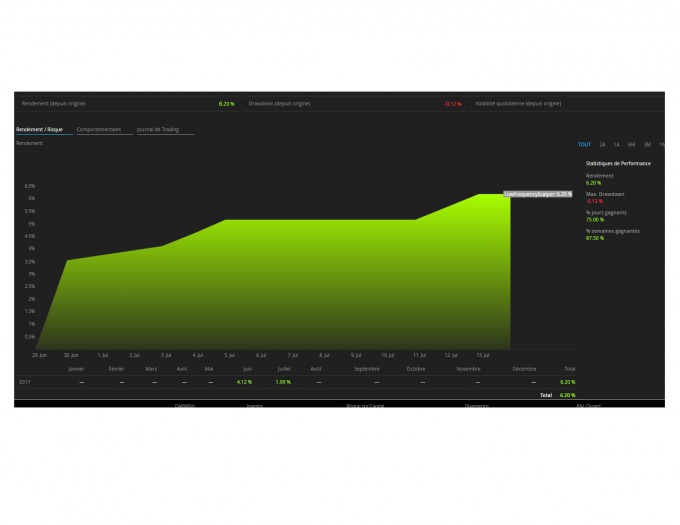
Task: Select the Juin 4.12 % monthly return cell
Action: click(244, 382)
